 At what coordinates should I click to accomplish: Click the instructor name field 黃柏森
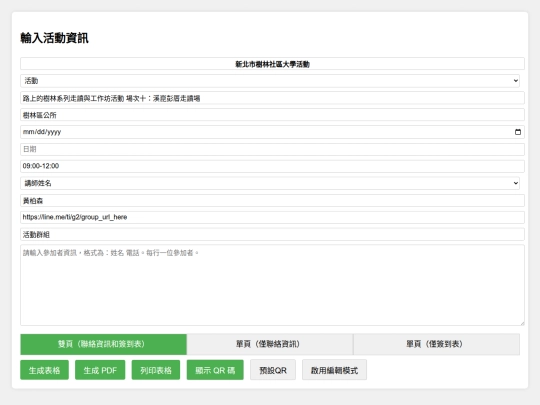272,200
